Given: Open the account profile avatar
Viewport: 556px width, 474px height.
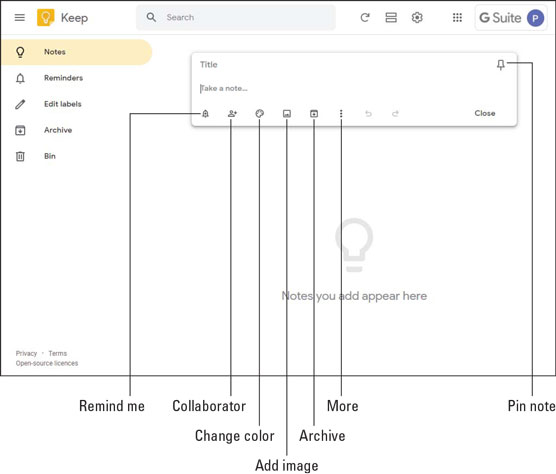Looking at the screenshot, I should coord(535,18).
